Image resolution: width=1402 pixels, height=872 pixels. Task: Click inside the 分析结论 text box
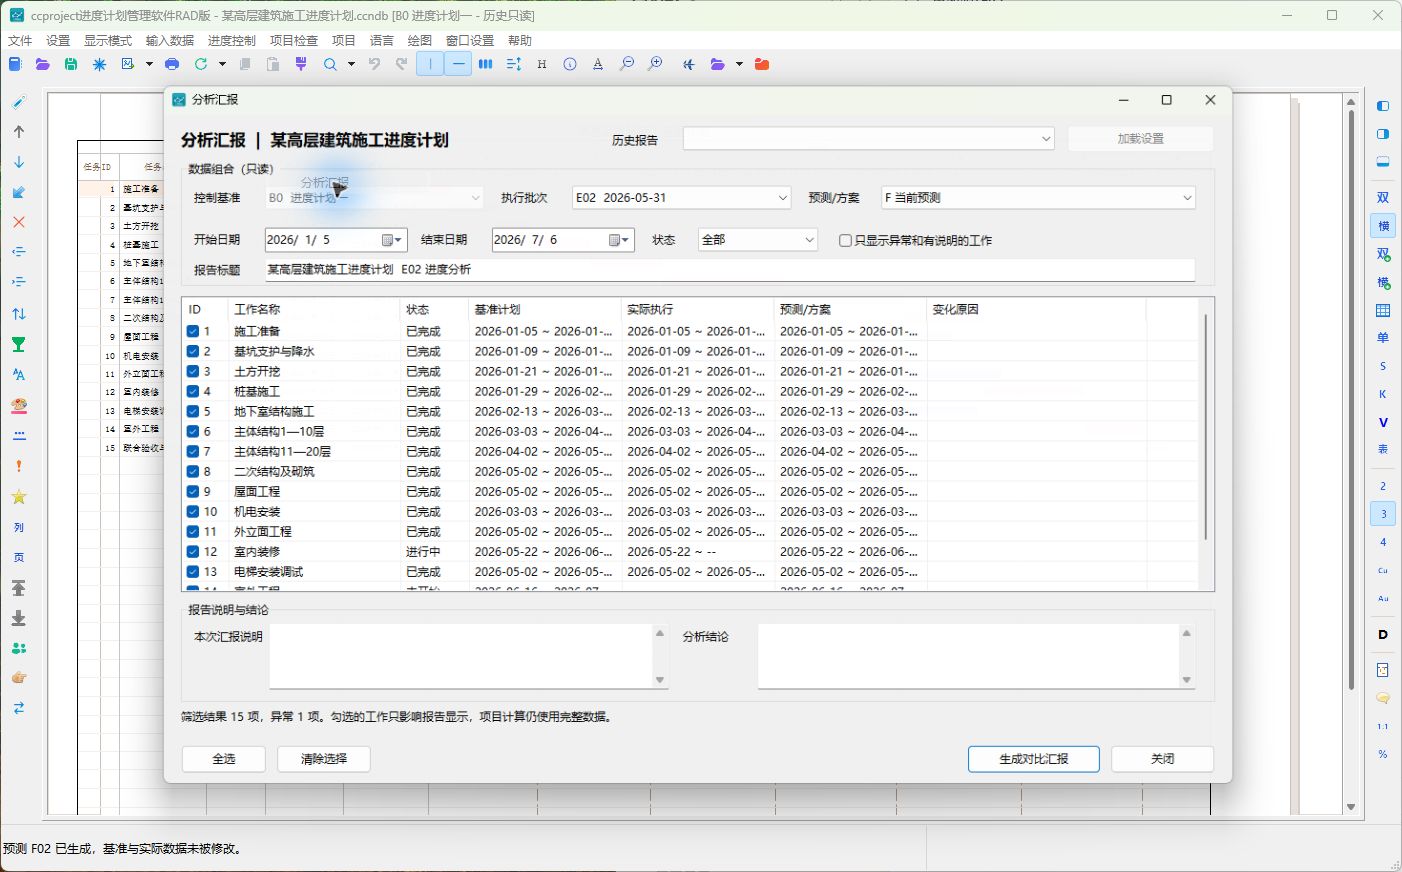pos(969,656)
